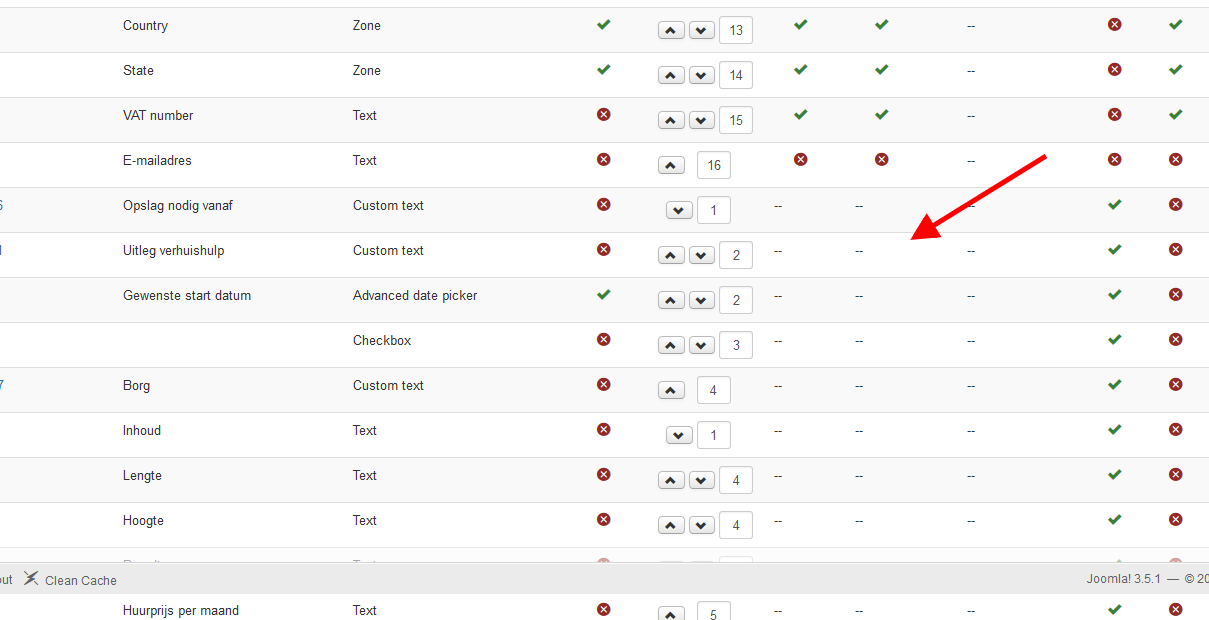The width and height of the screenshot is (1209, 620).
Task: Toggle red required icon for Borg
Action: [x=603, y=385]
